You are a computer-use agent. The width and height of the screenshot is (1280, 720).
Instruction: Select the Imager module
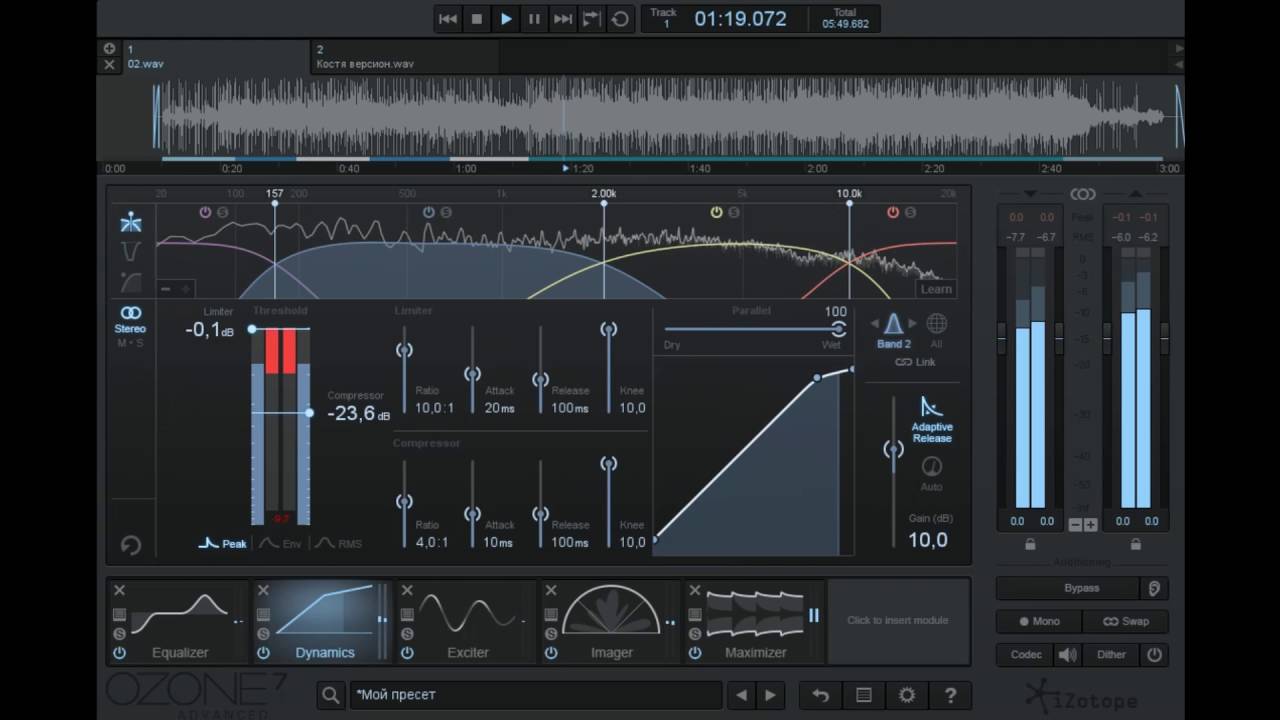(x=611, y=621)
